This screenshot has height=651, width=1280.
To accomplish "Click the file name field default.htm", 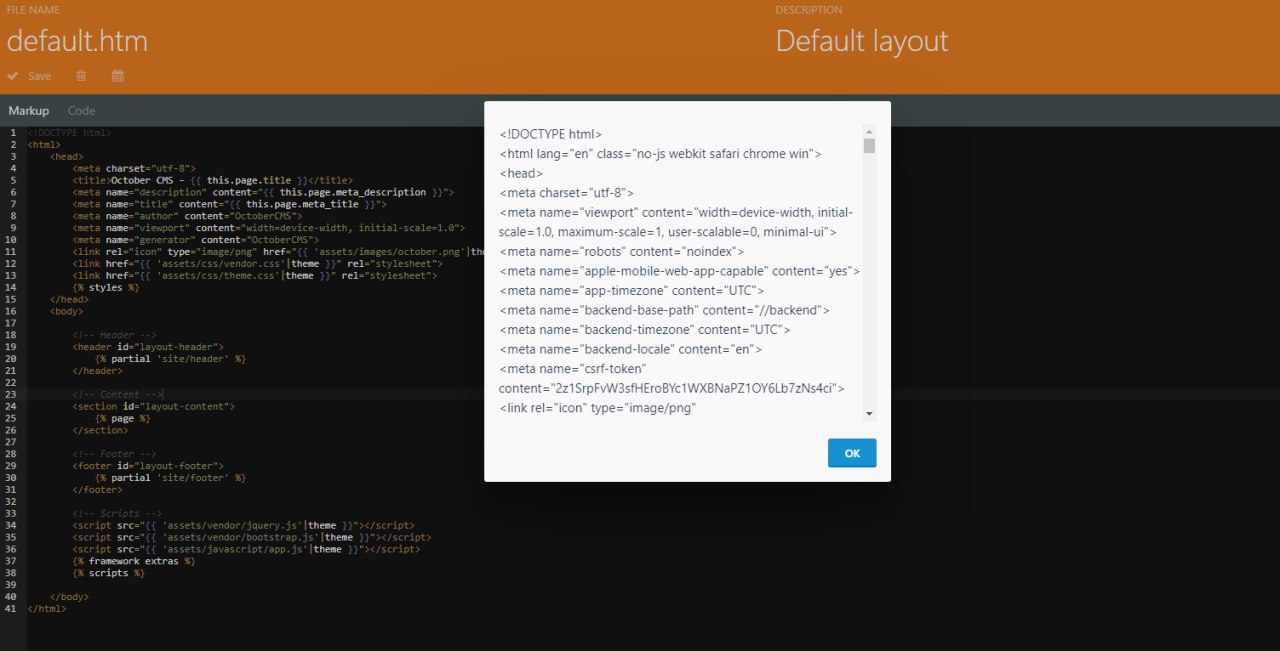I will click(x=77, y=41).
